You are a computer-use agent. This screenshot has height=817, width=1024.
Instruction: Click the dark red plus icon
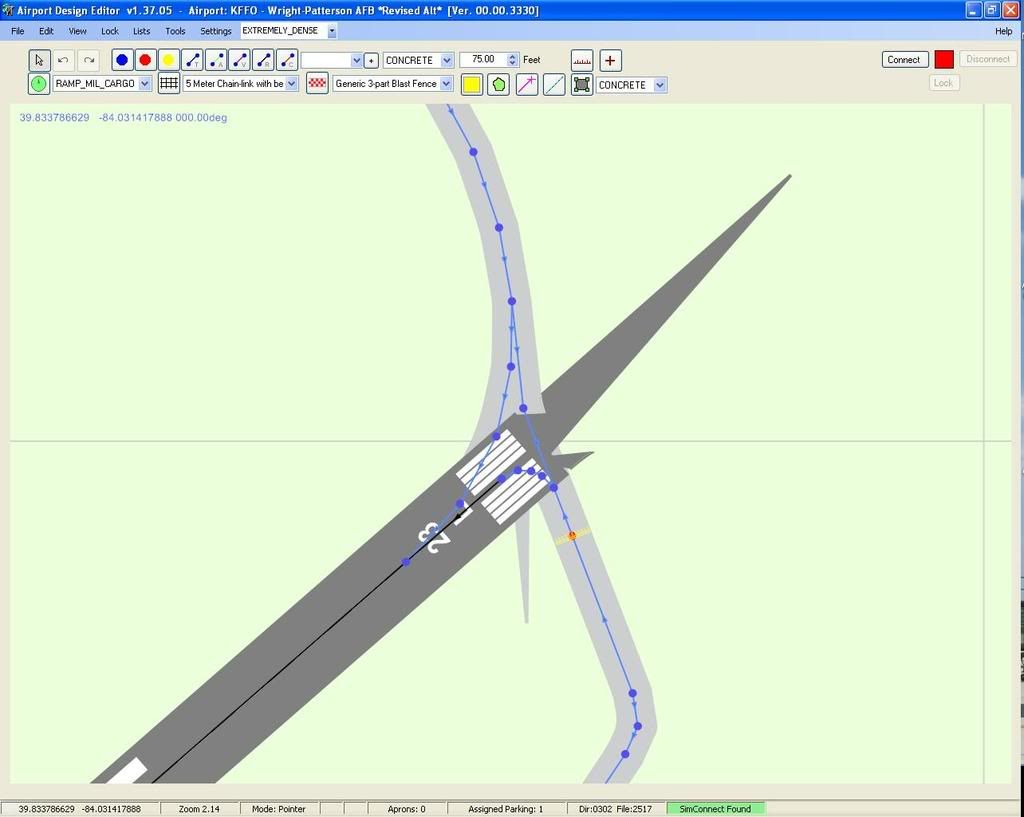(610, 60)
